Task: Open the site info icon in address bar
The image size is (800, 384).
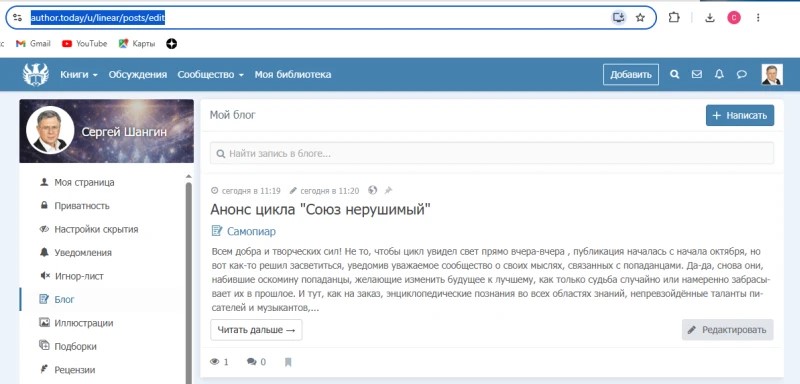Action: [x=17, y=18]
